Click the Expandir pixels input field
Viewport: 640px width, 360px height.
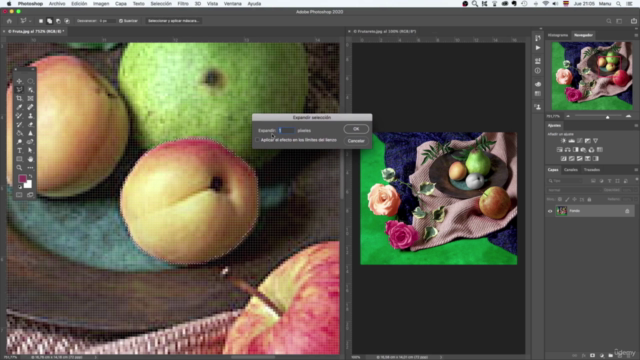[286, 130]
